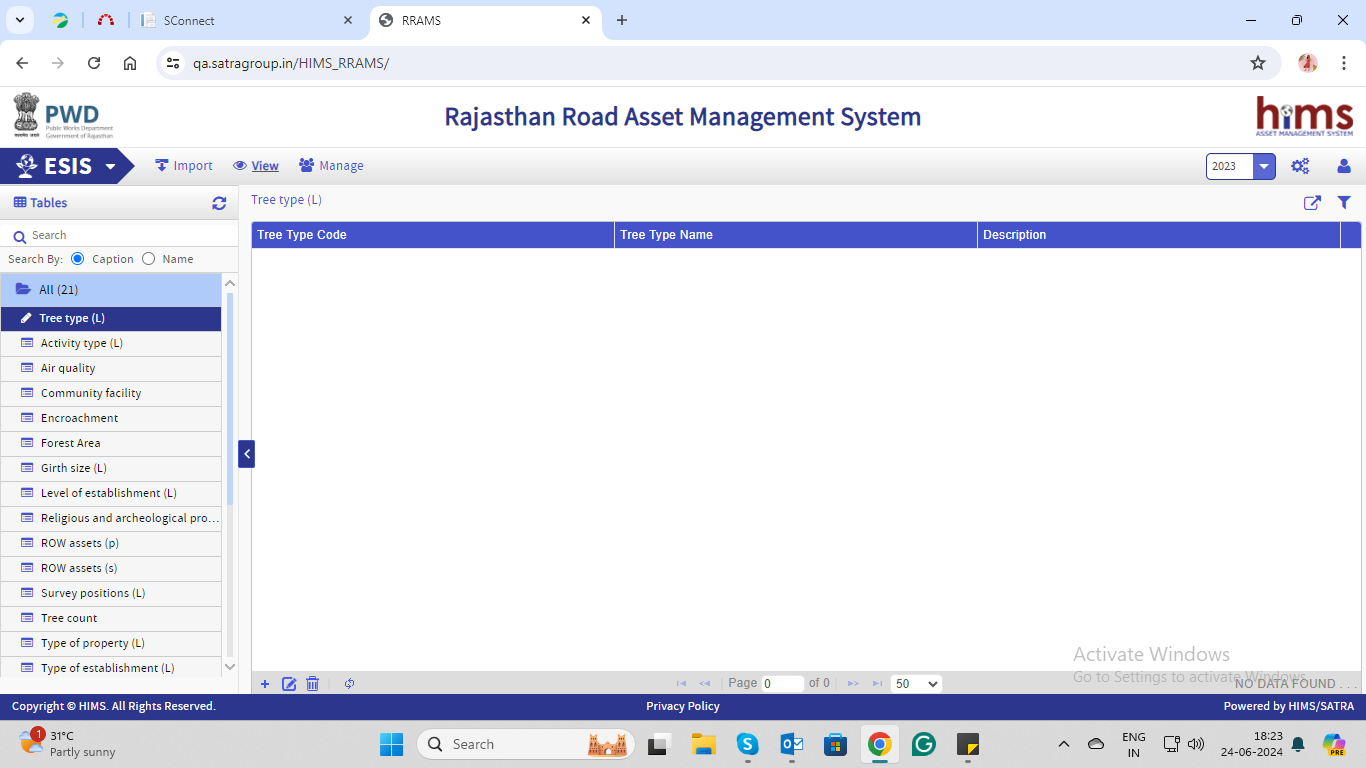Select Community facility table
The height and width of the screenshot is (768, 1366).
tap(110, 393)
